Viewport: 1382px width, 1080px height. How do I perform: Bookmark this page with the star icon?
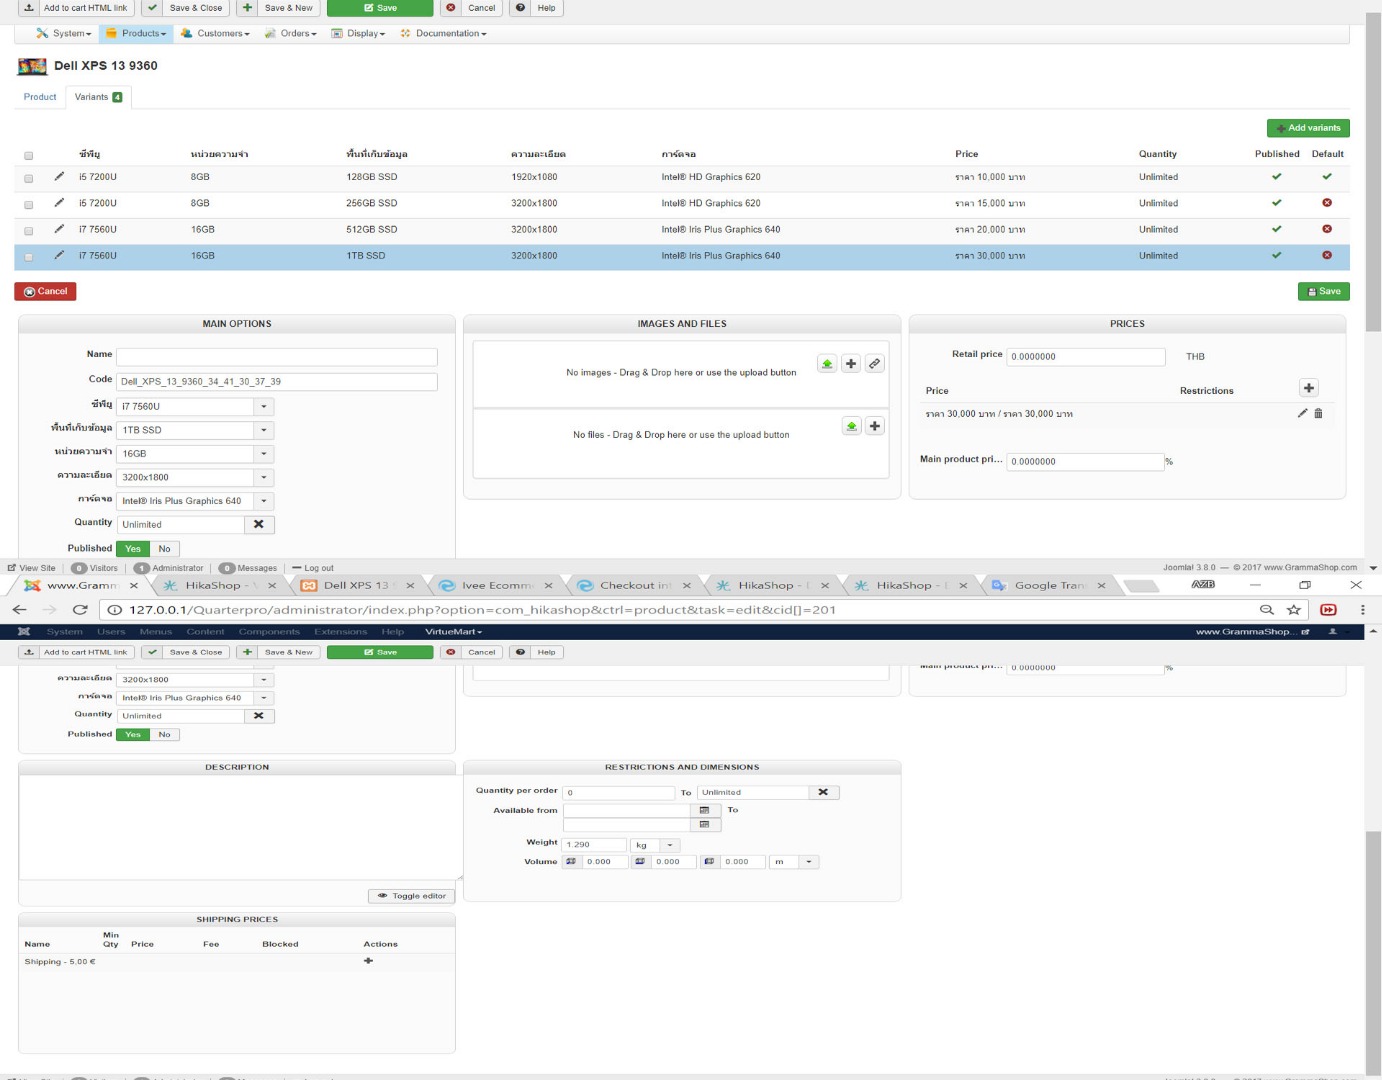(1294, 609)
